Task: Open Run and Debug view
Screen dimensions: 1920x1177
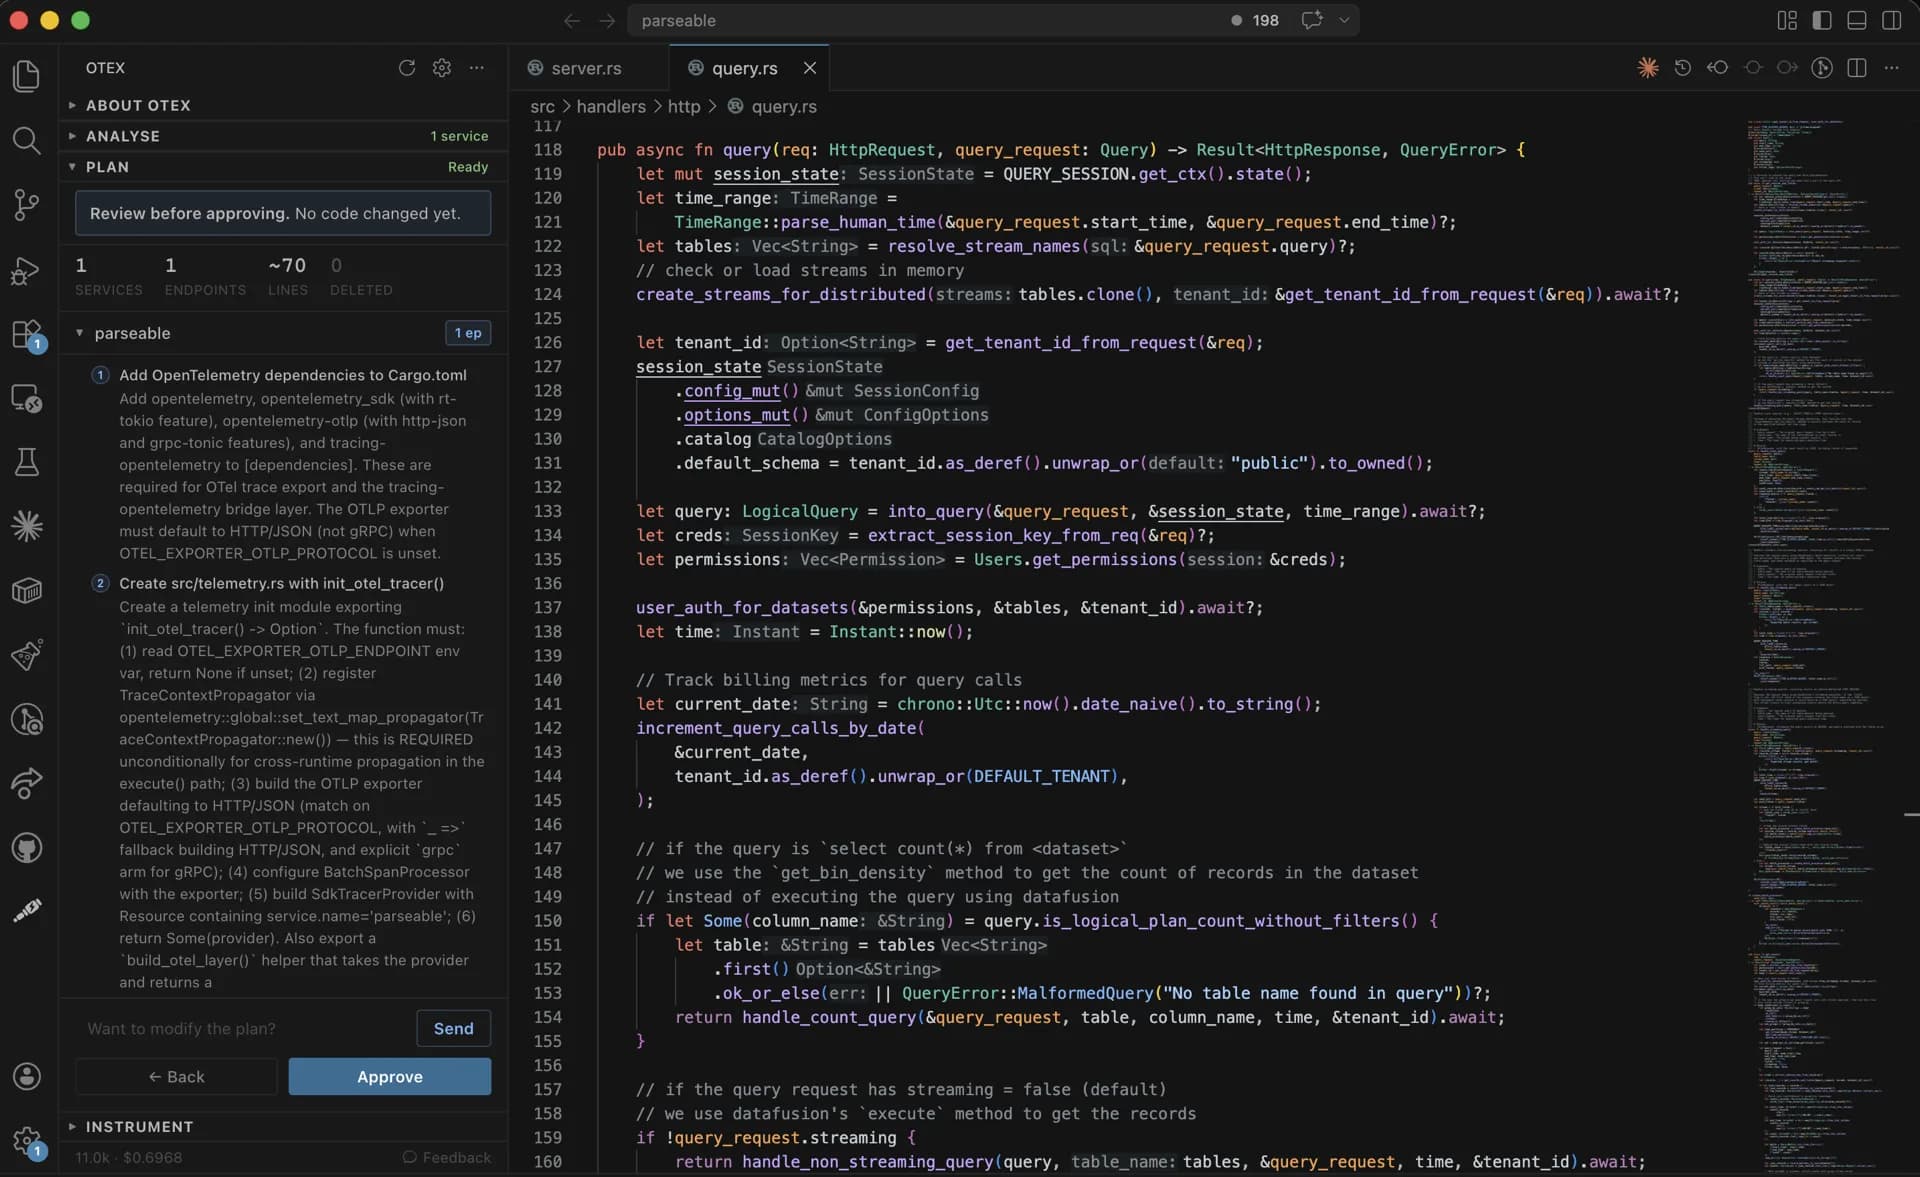Action: point(27,270)
